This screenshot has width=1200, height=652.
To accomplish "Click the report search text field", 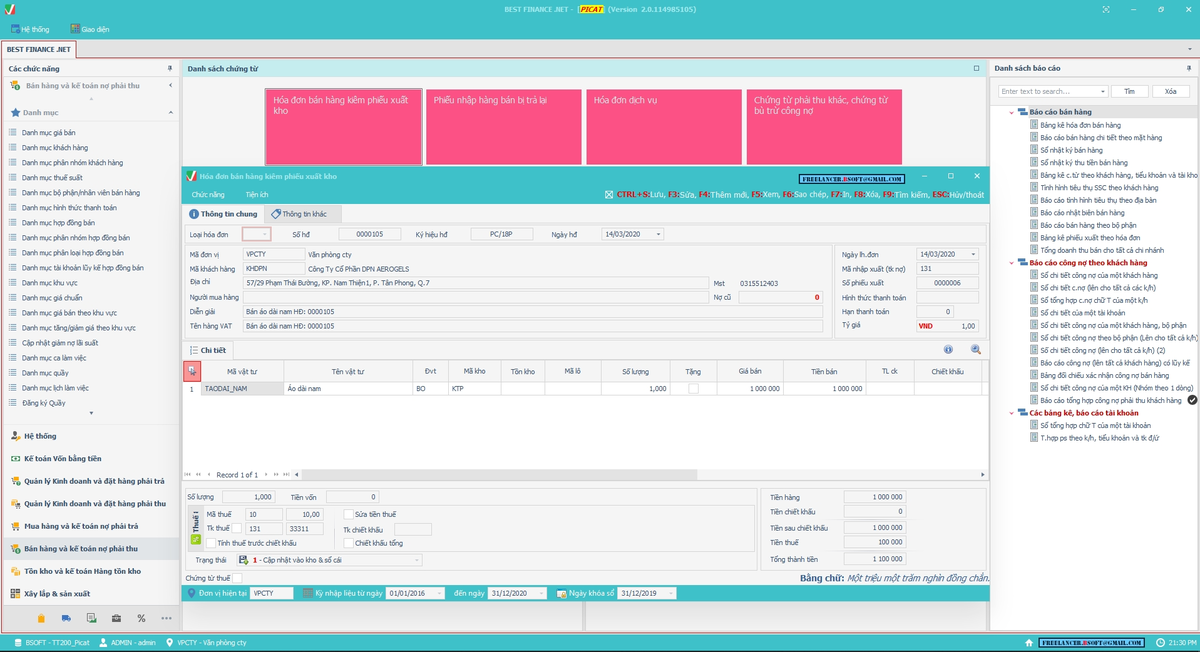I will 1053,91.
